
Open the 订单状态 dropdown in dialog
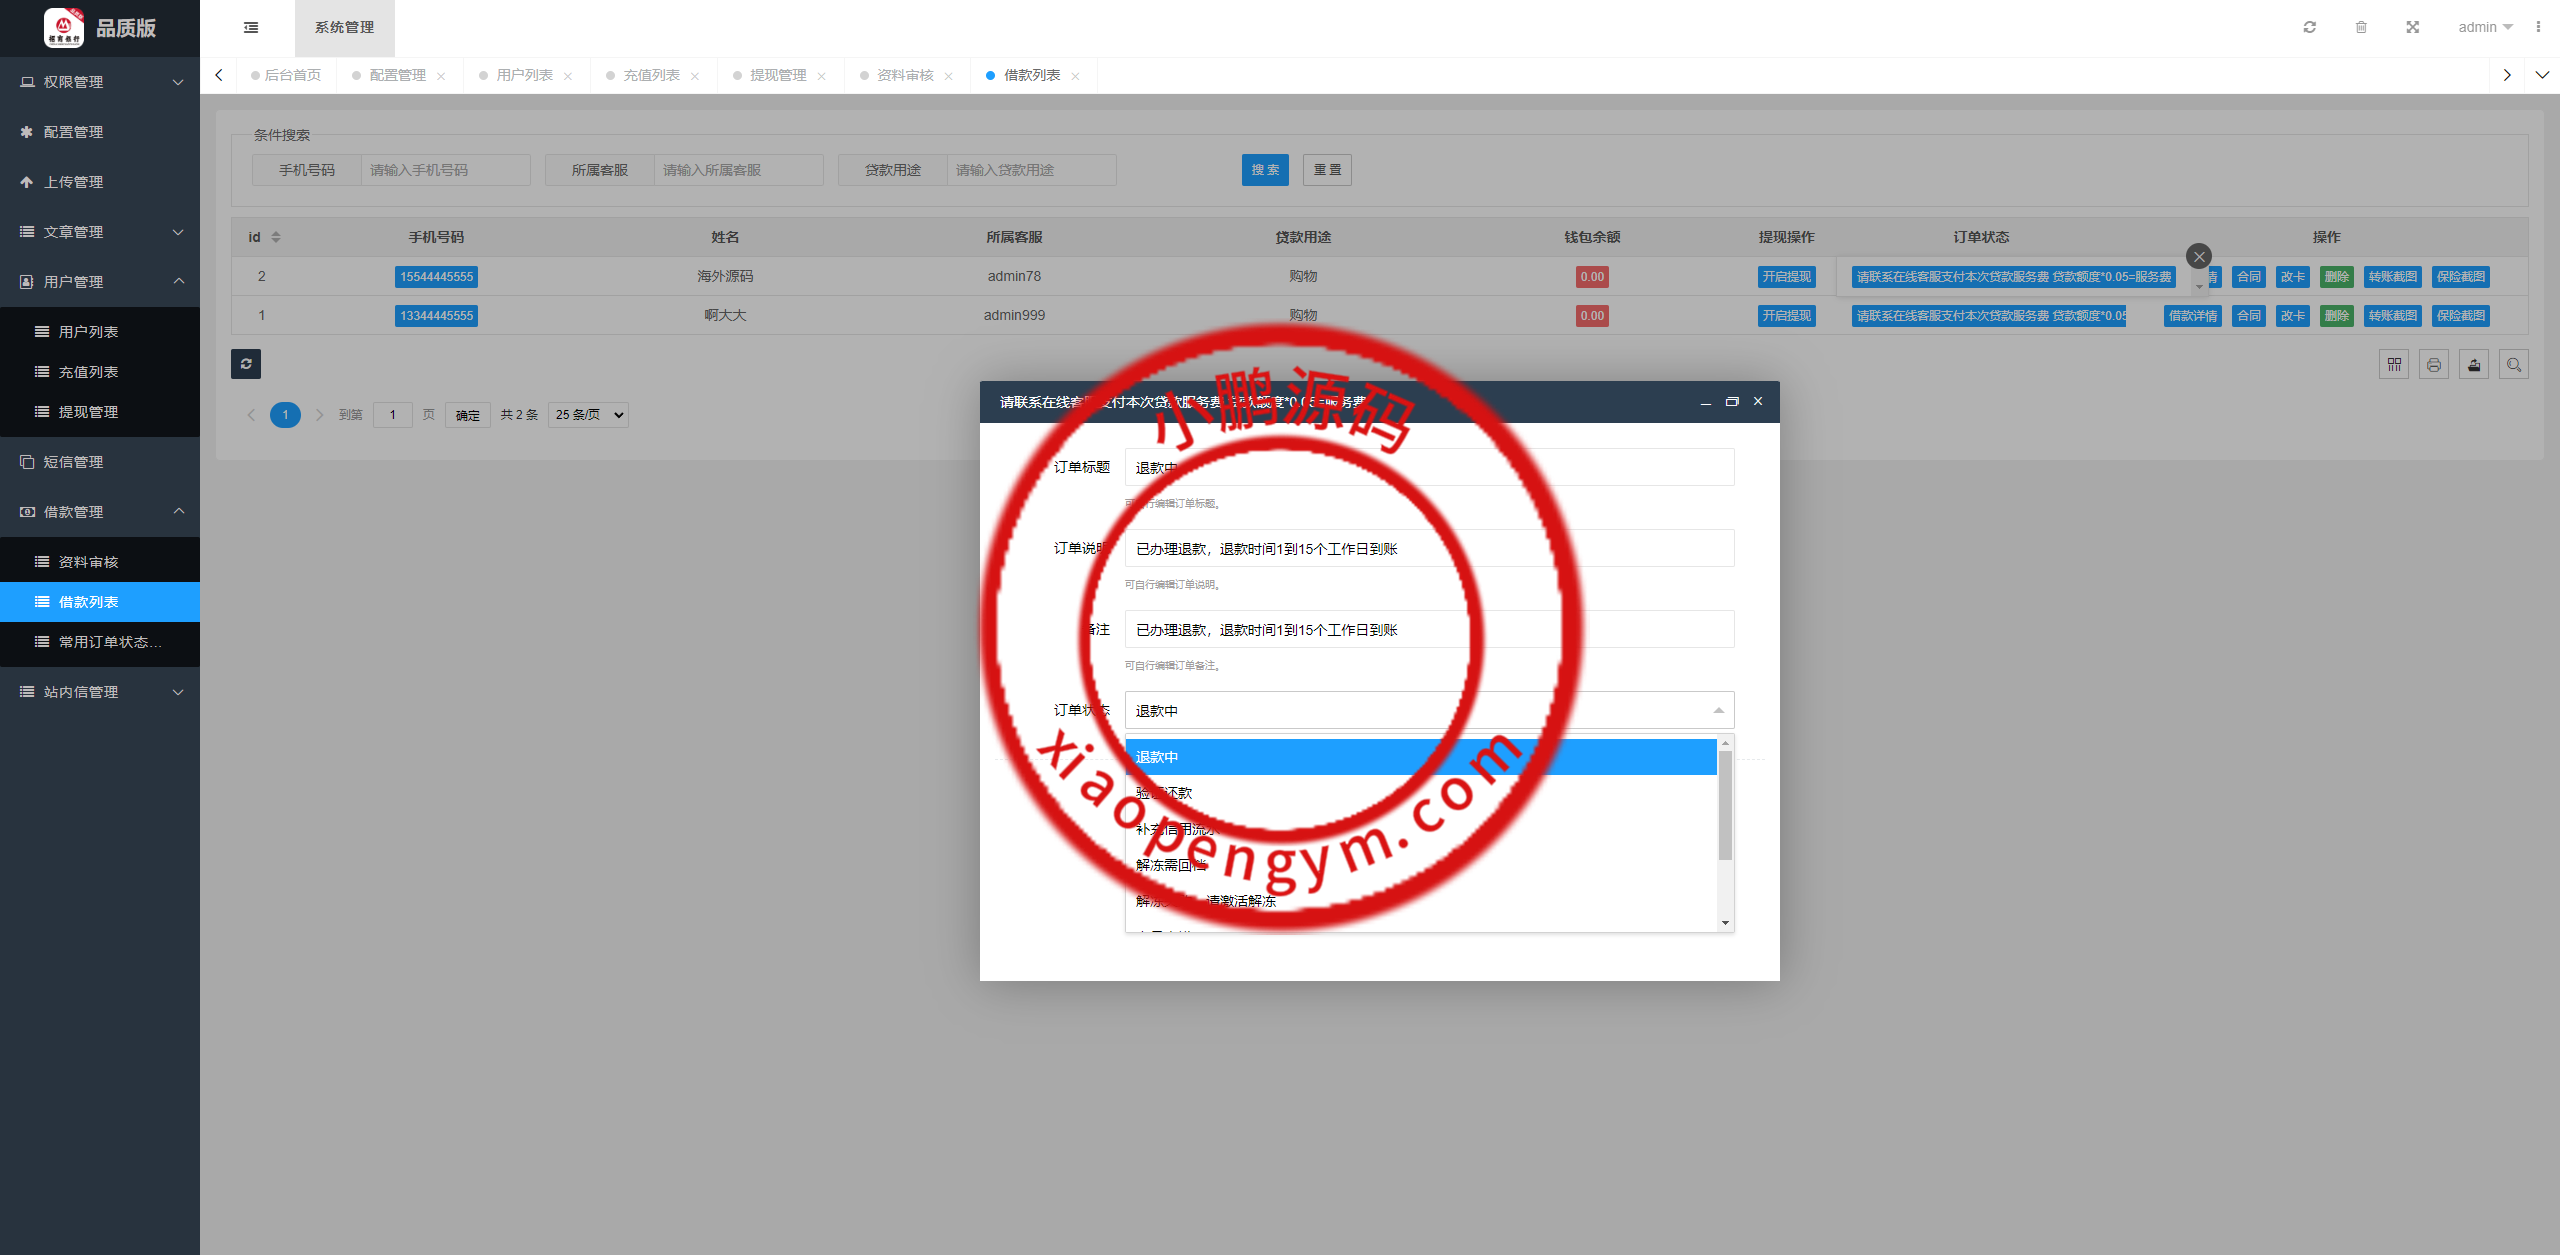coord(1428,710)
